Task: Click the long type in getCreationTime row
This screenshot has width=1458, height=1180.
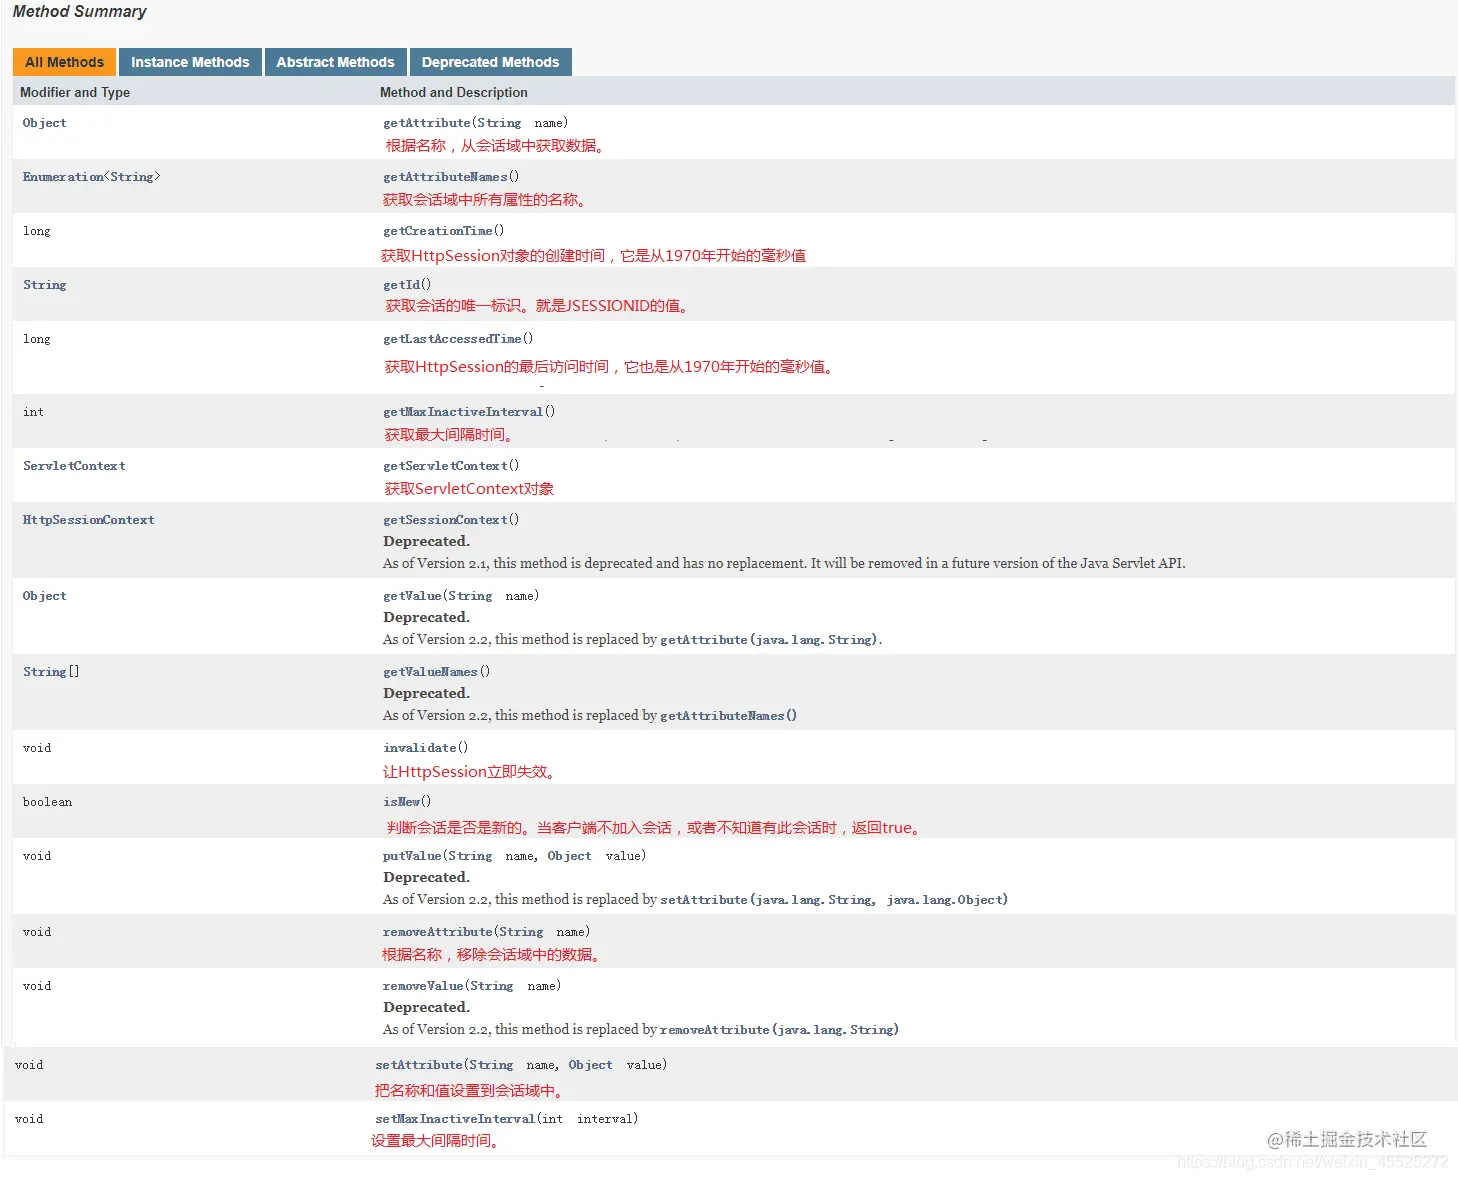Action: coord(36,231)
